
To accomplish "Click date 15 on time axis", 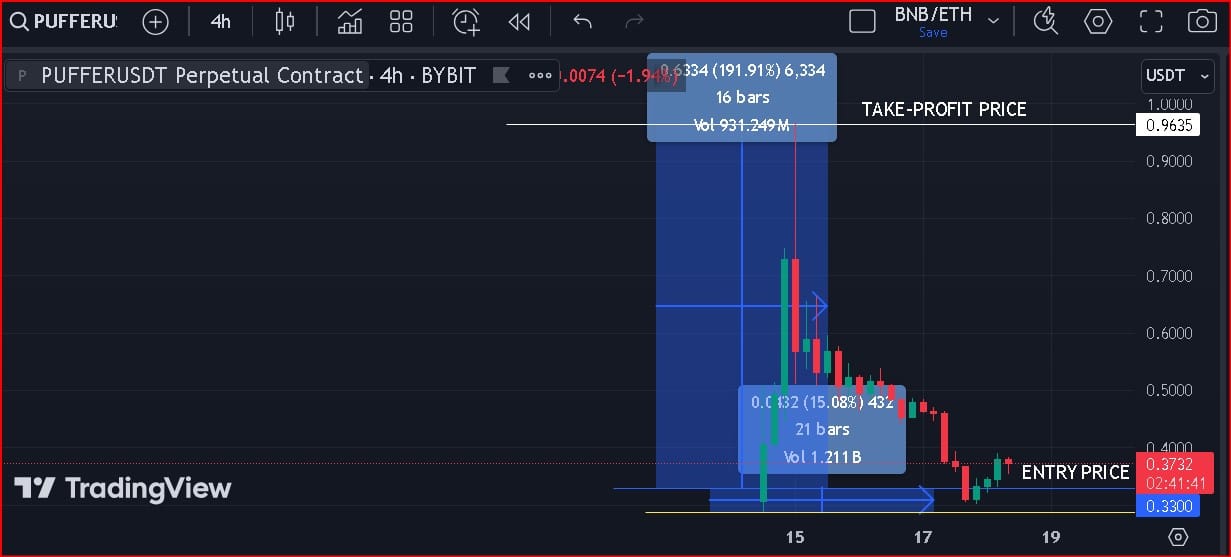I will pyautogui.click(x=795, y=537).
